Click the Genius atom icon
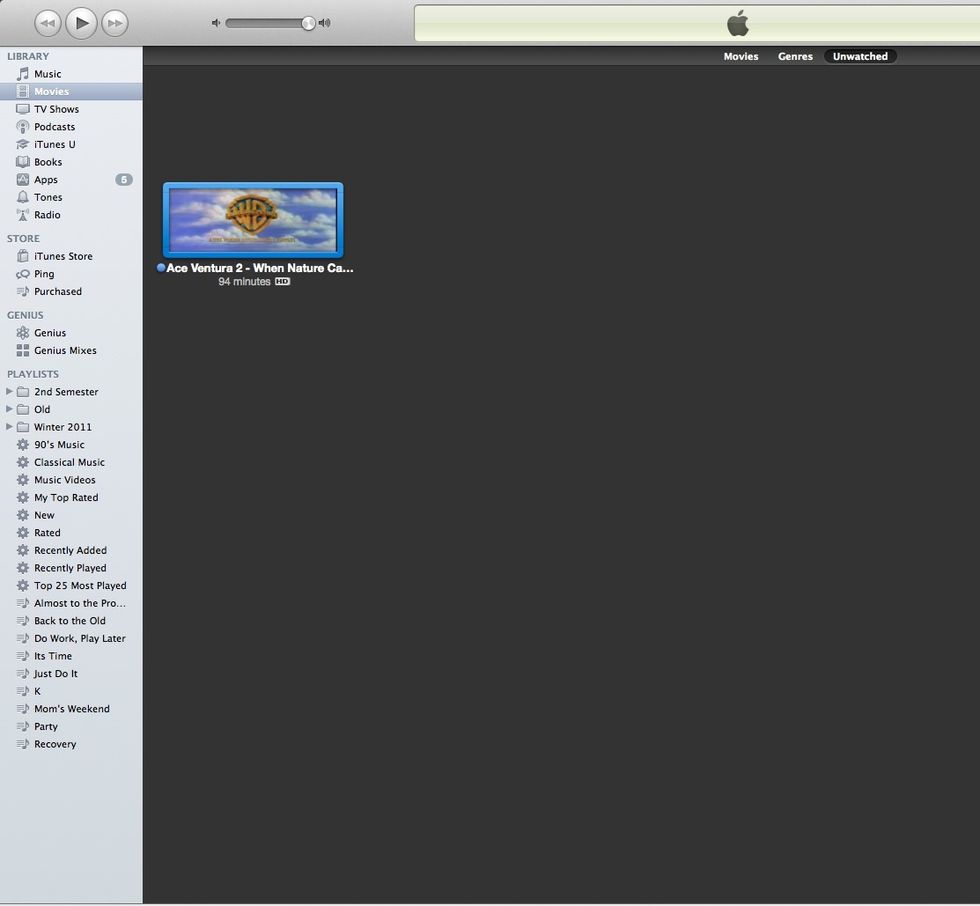This screenshot has width=980, height=906. tap(22, 333)
